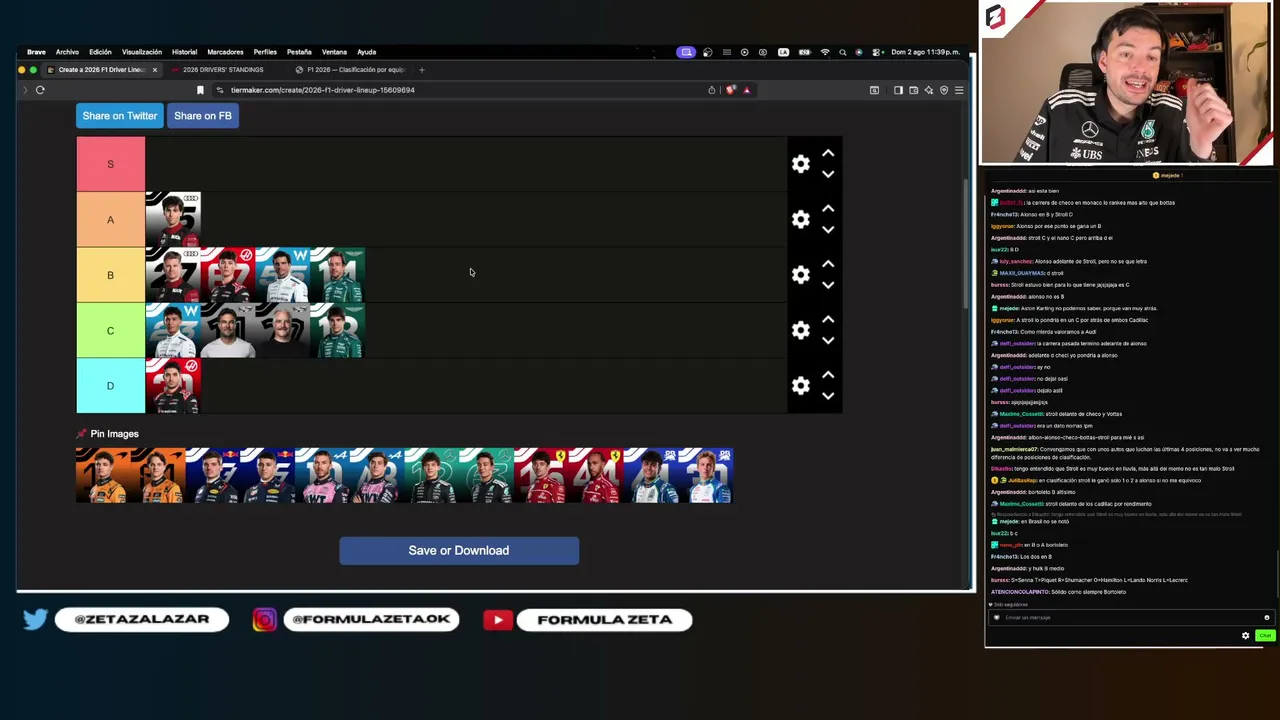Move tier B row down
1280x720 pixels.
click(828, 285)
